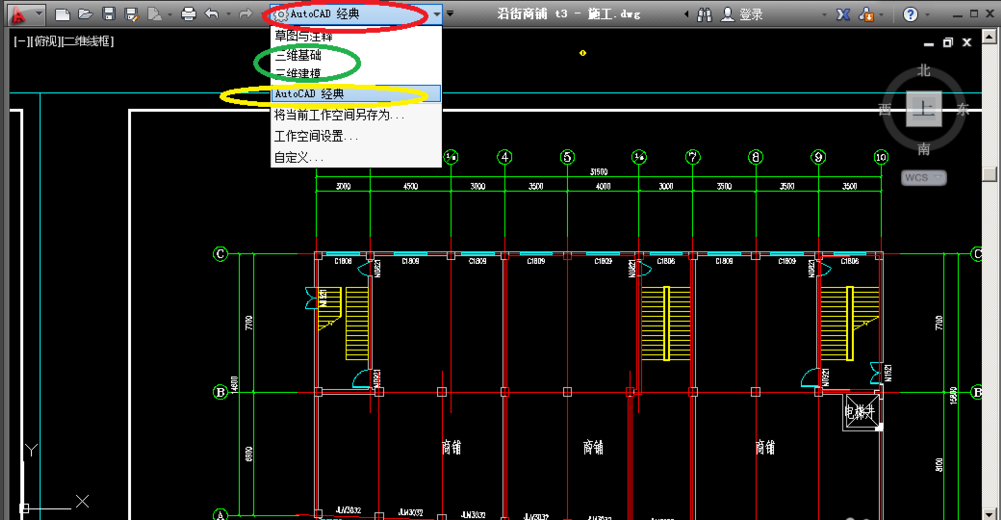
Task: Click 南 on the ViewCube compass
Action: pos(924,149)
